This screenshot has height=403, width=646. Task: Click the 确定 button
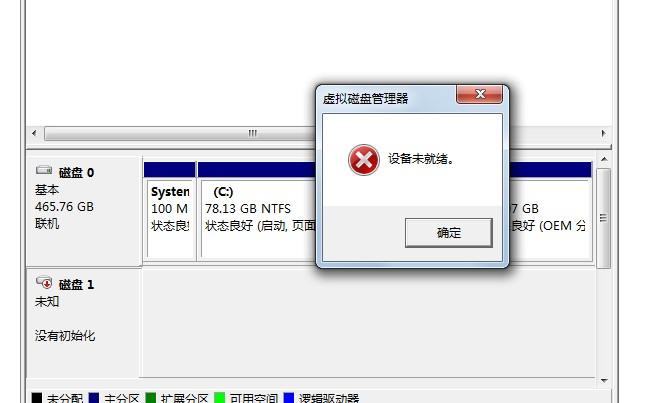coord(449,233)
